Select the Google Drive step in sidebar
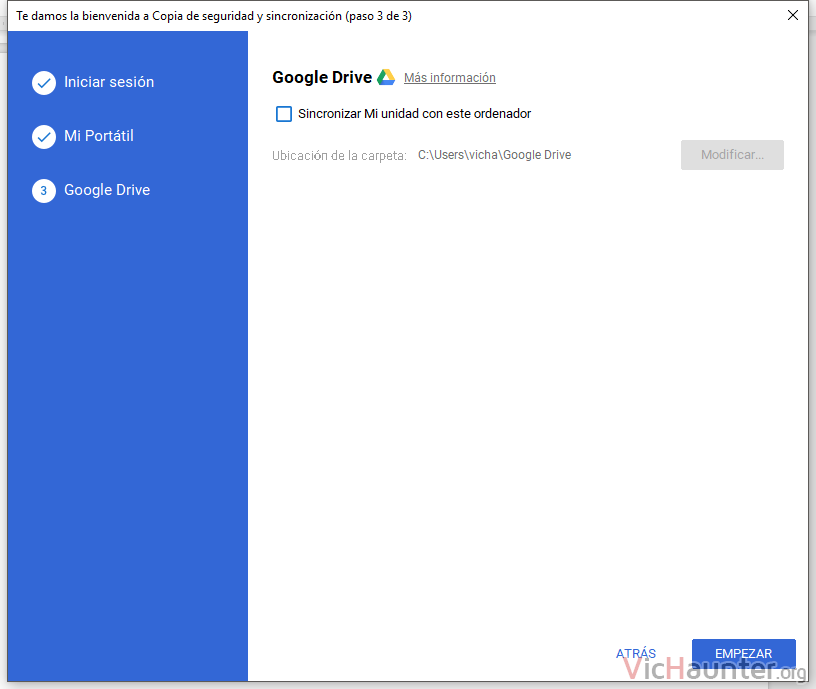 click(107, 190)
